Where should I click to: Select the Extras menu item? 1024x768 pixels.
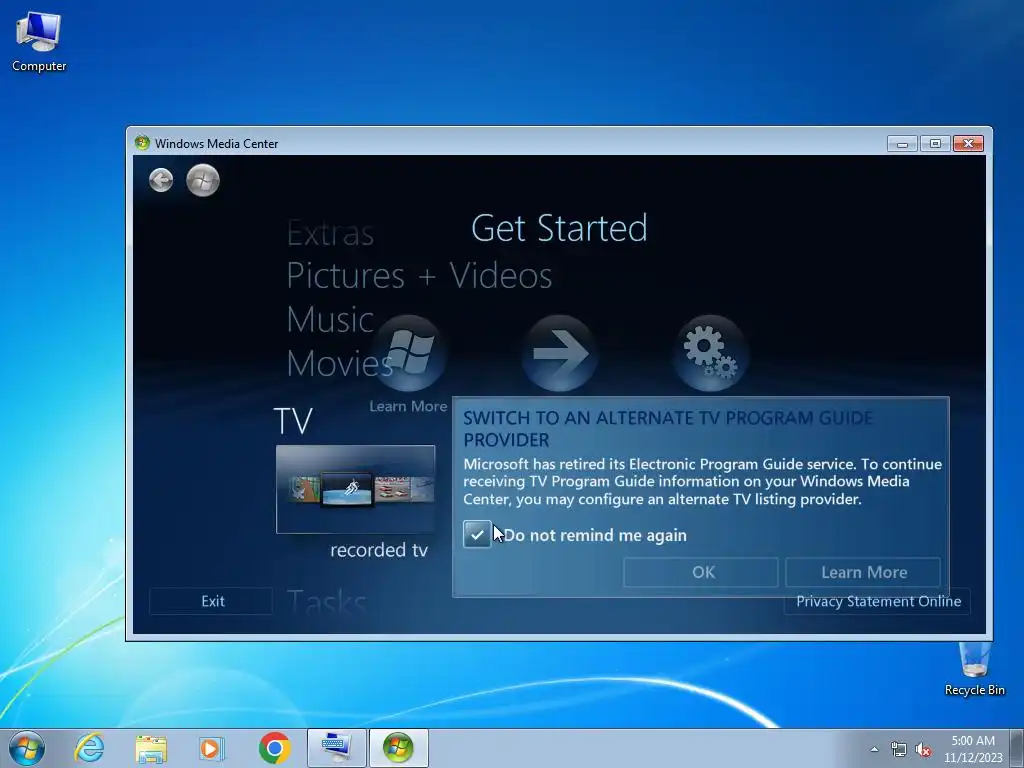(x=330, y=233)
